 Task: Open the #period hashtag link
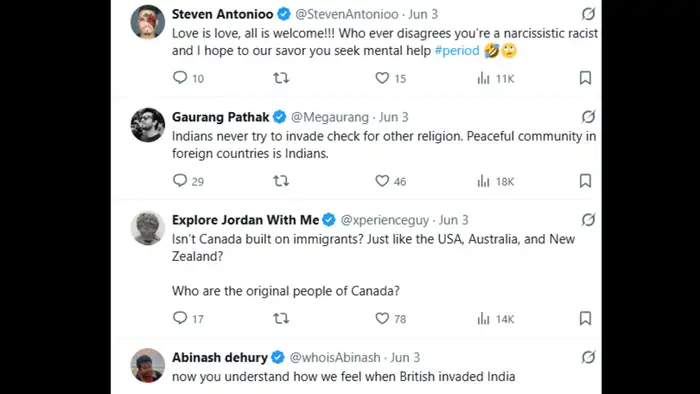click(x=457, y=51)
